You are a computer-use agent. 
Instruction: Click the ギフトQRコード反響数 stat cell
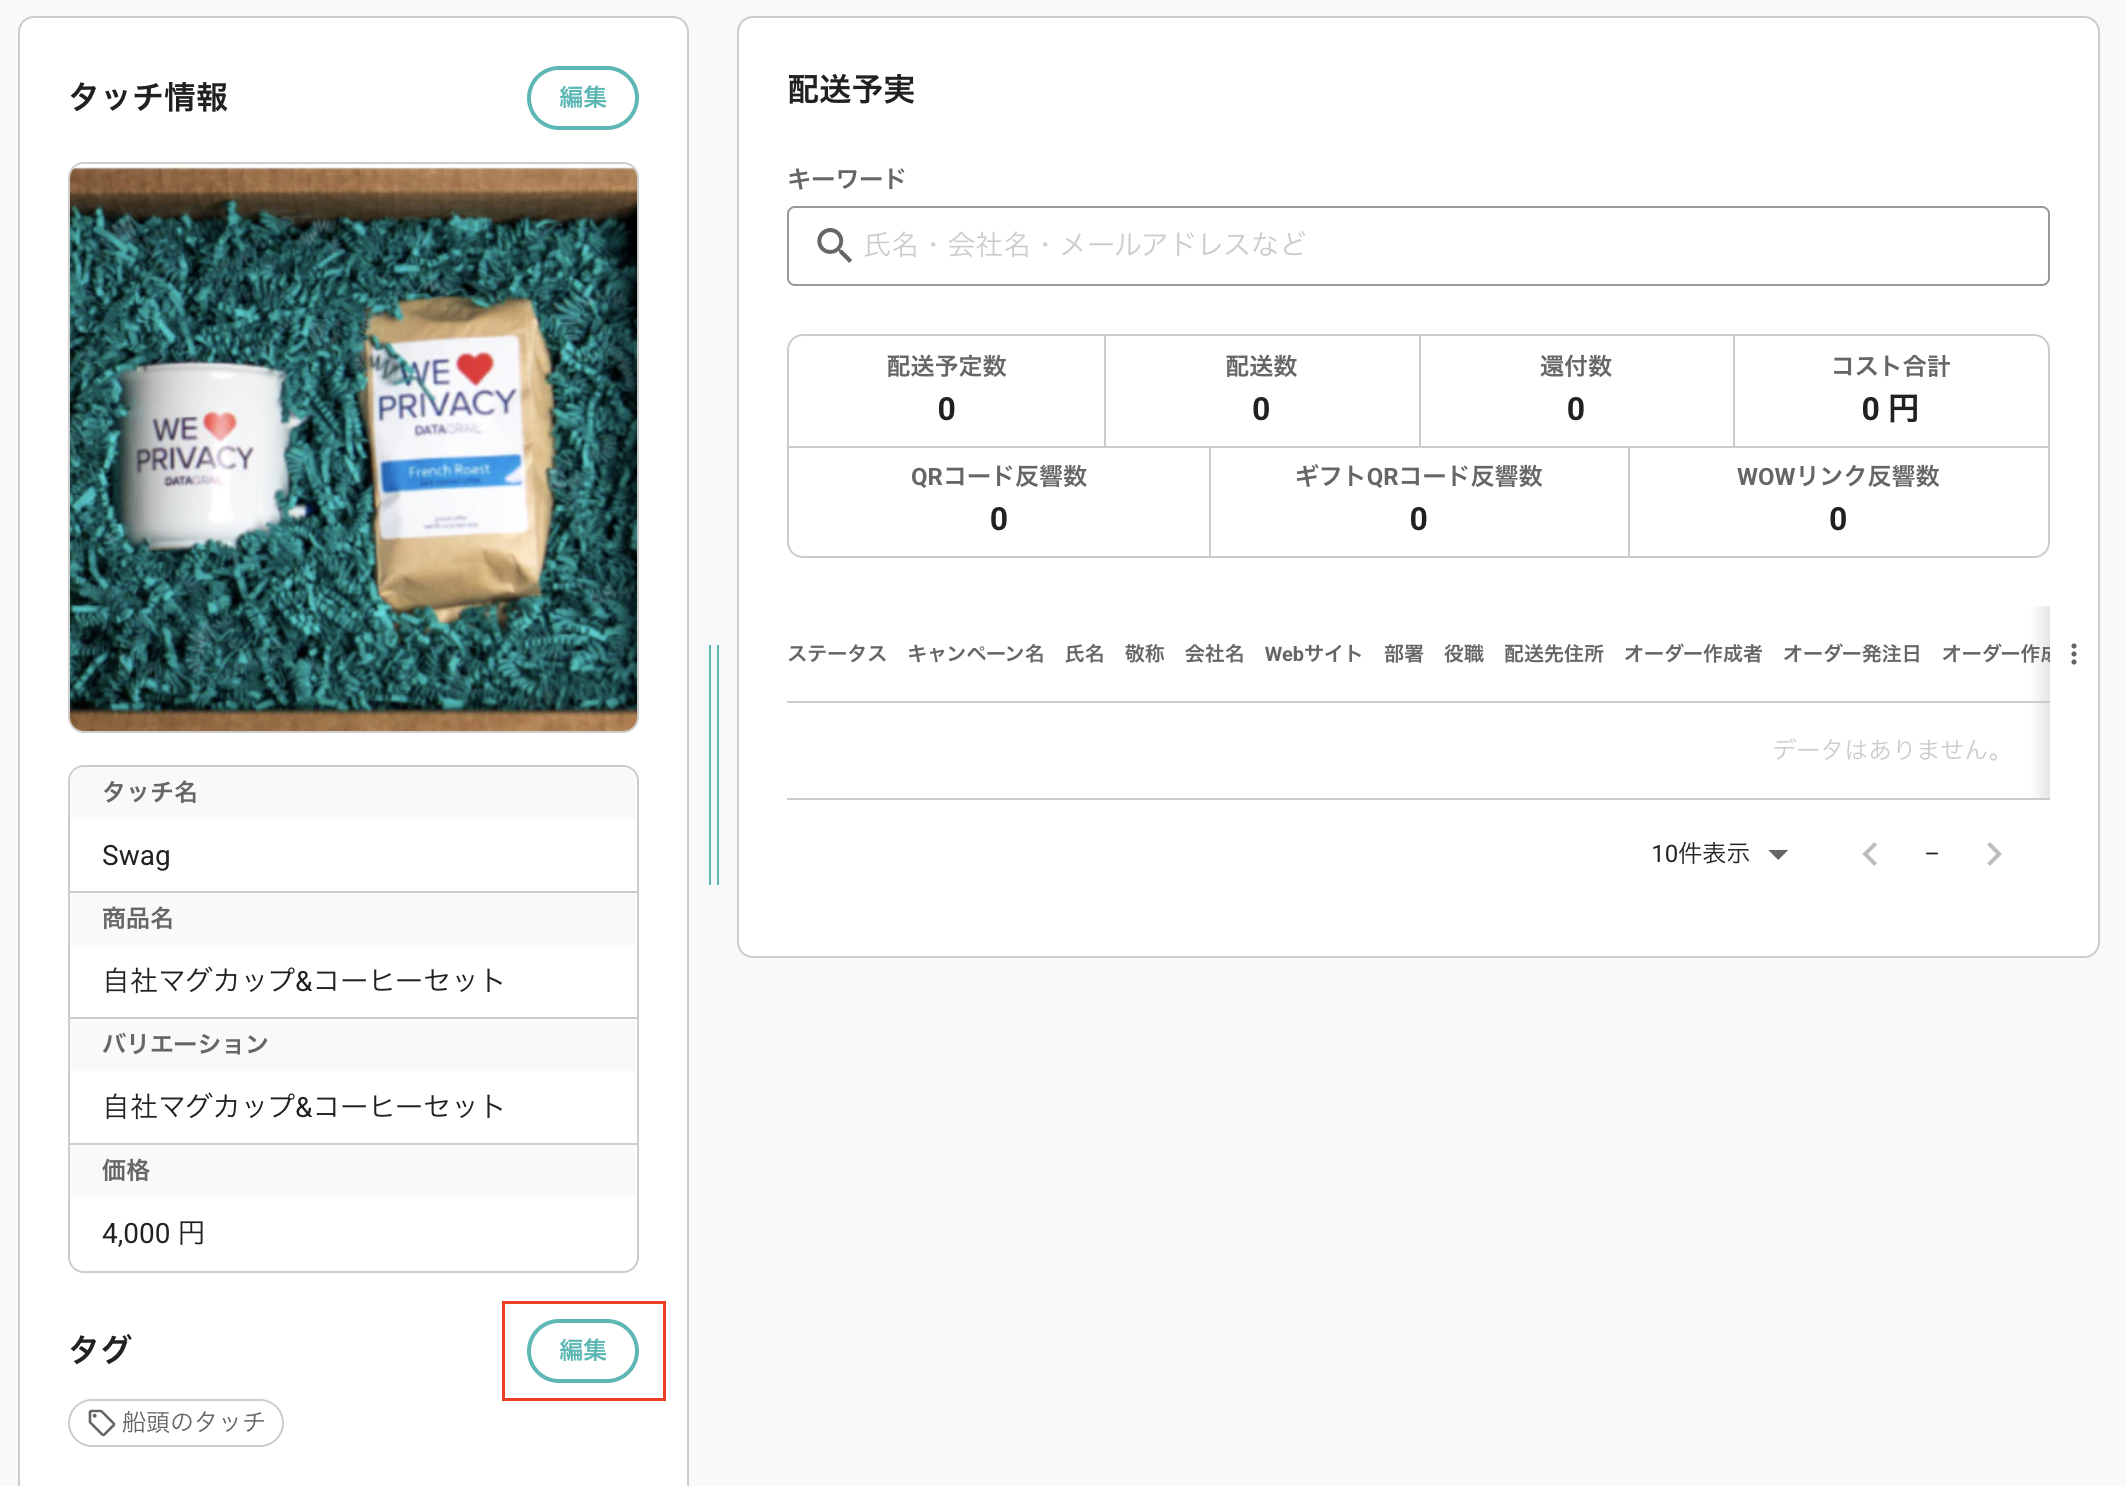coord(1418,501)
